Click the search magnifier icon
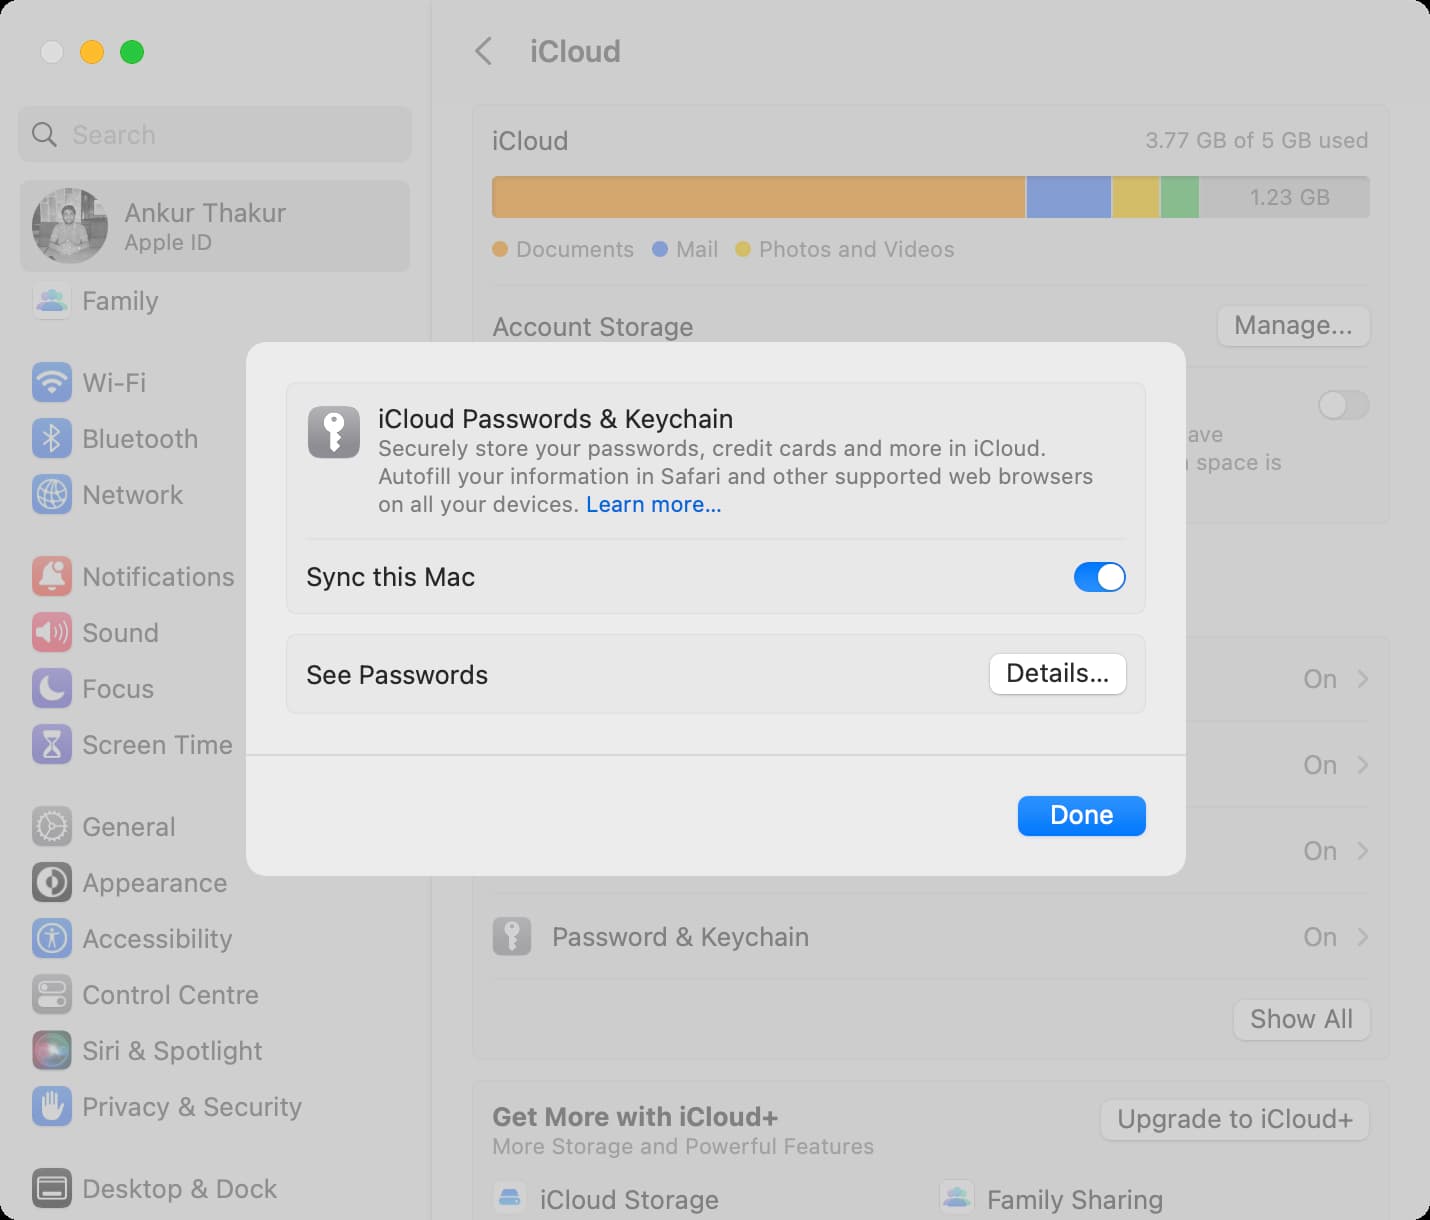This screenshot has width=1430, height=1220. tap(44, 134)
